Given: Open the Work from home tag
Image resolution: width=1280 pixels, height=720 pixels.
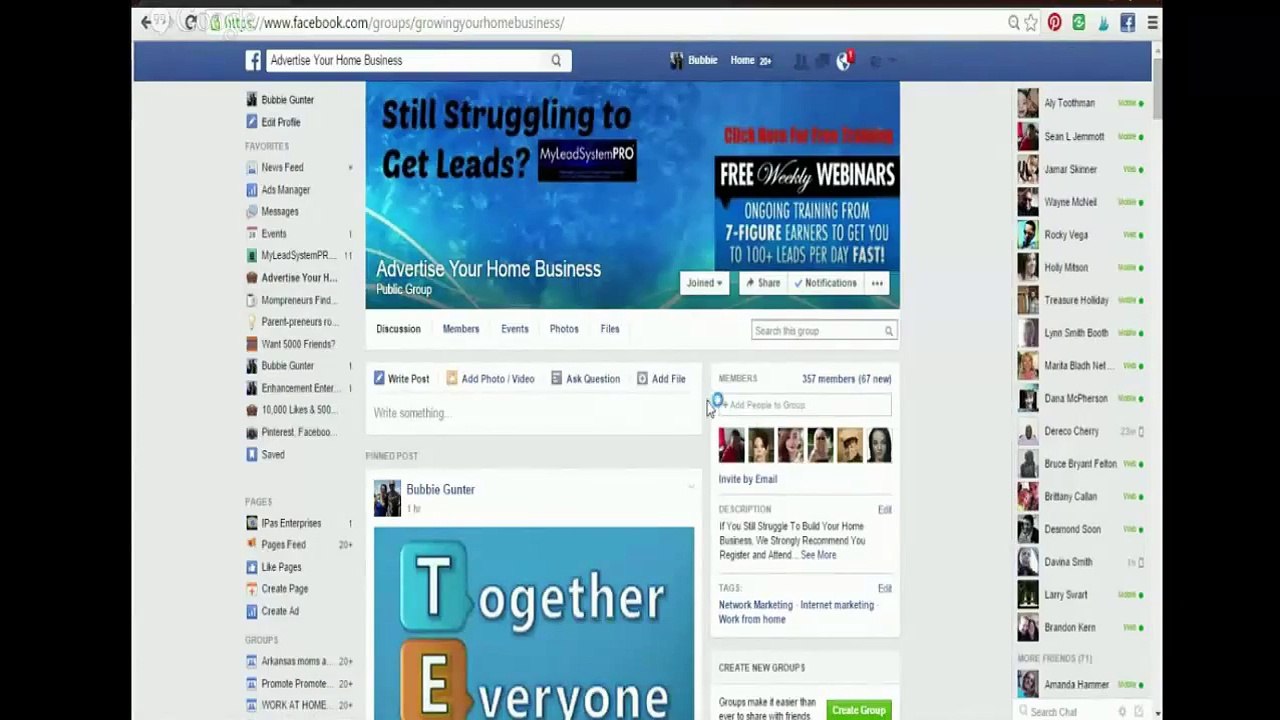Looking at the screenshot, I should coord(752,619).
